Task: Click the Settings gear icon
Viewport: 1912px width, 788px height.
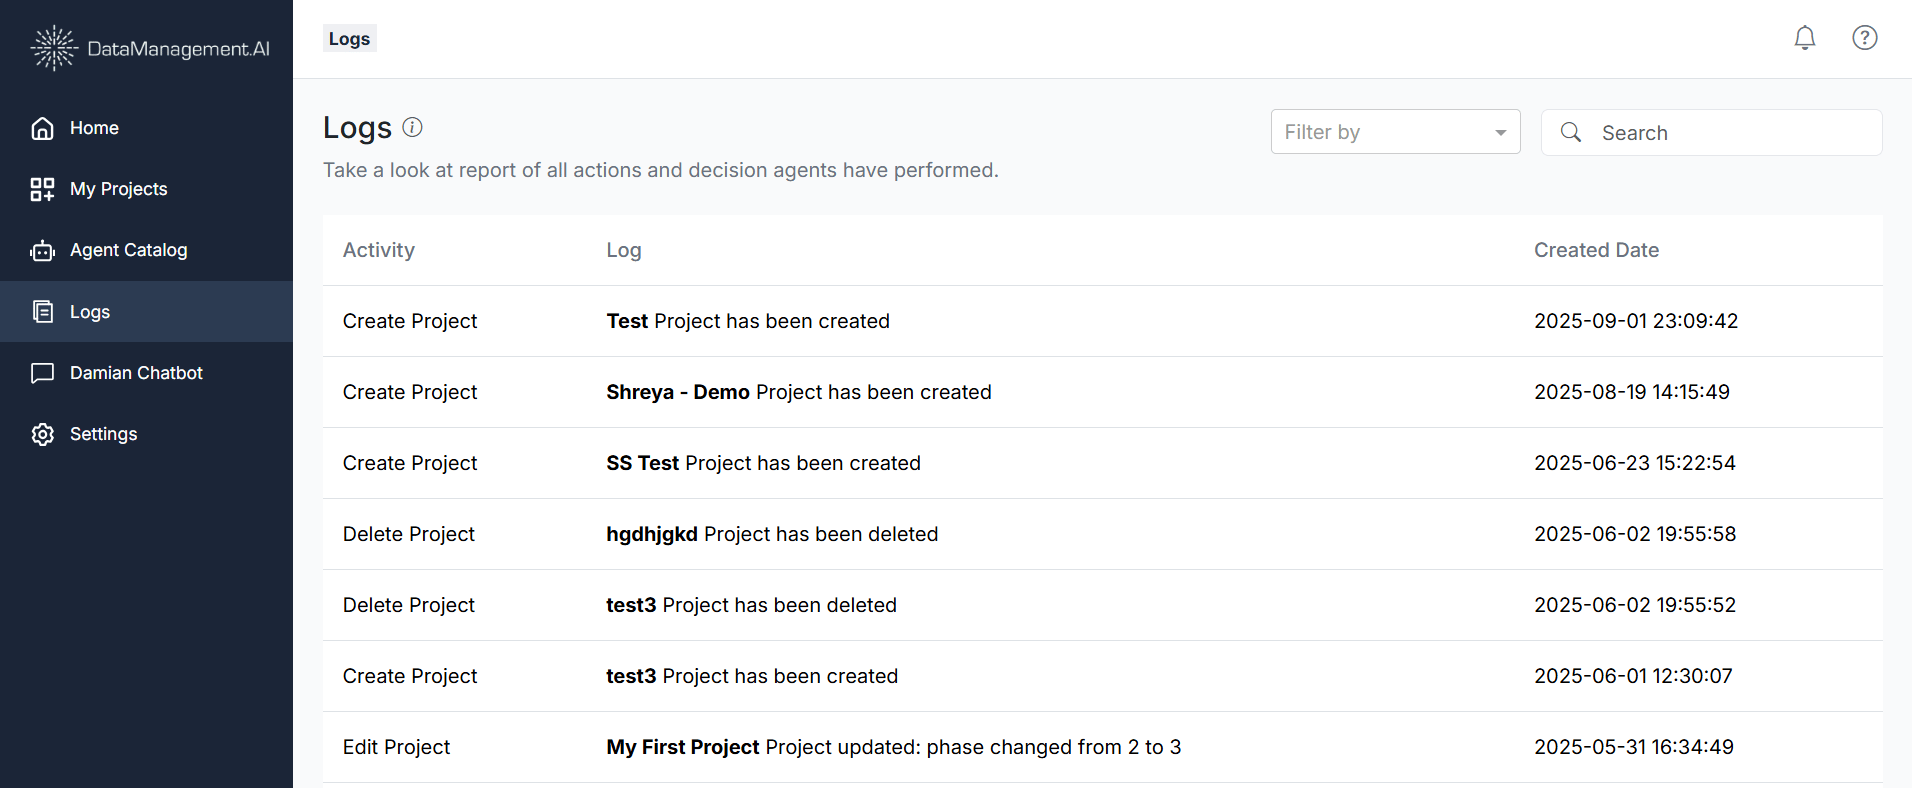Action: coord(42,434)
